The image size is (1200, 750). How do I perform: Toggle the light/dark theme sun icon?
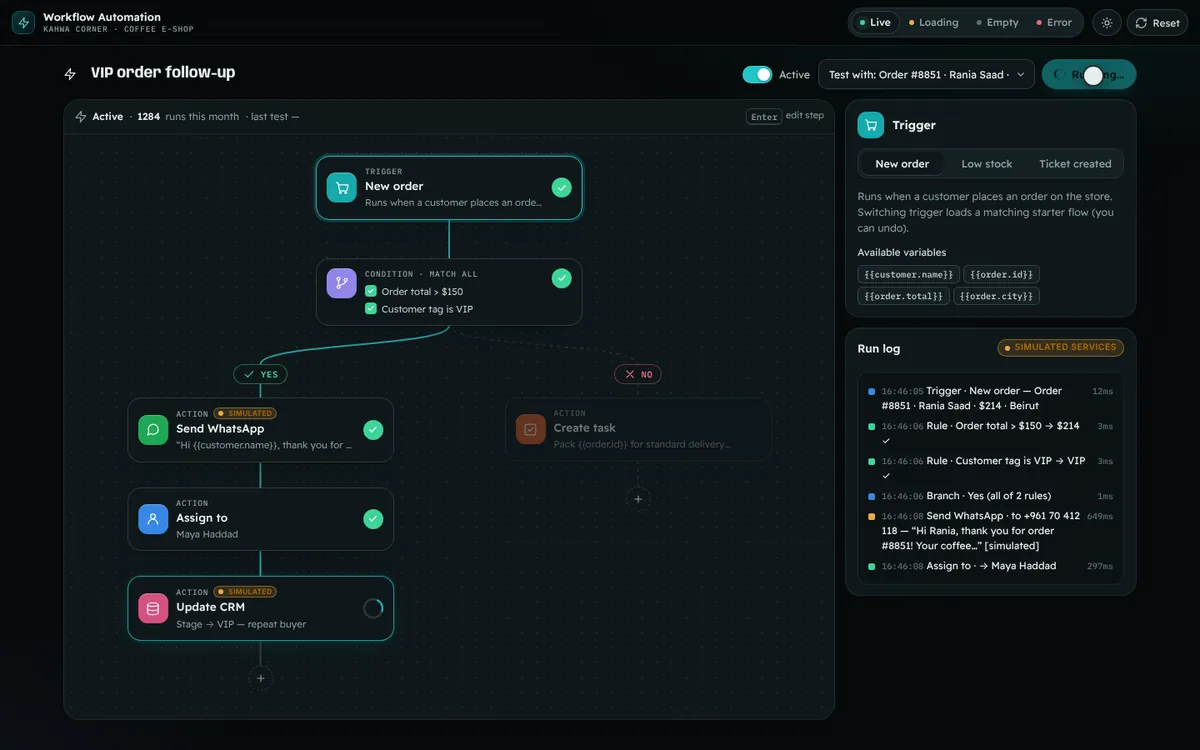point(1106,22)
